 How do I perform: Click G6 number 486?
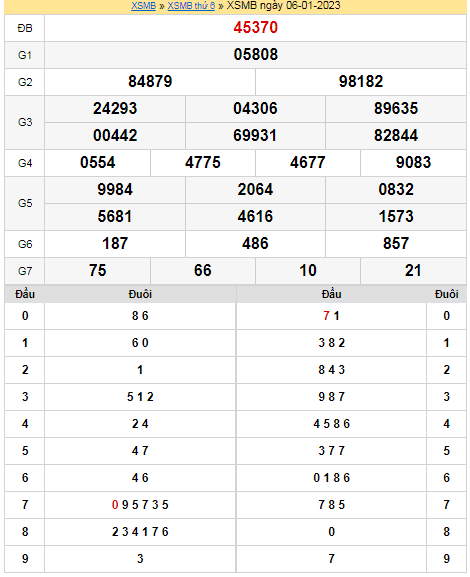click(255, 243)
